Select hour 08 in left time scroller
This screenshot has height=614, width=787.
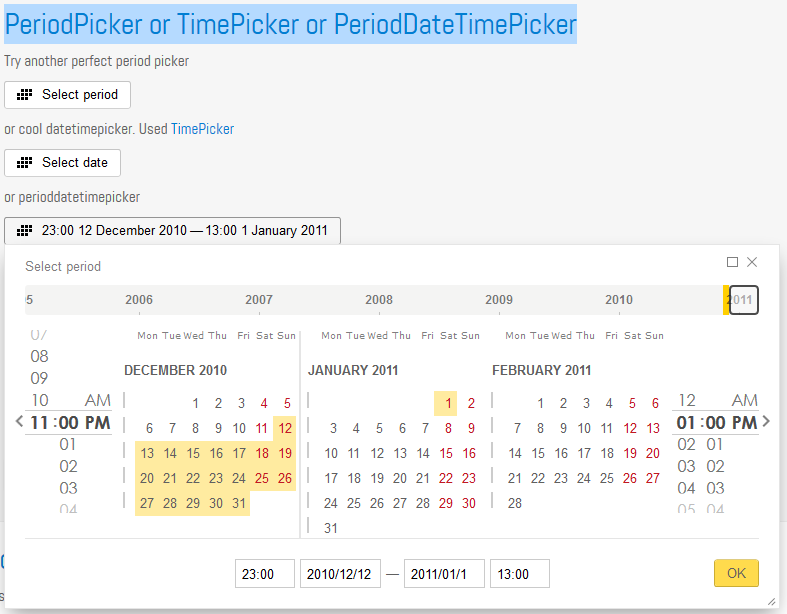40,356
